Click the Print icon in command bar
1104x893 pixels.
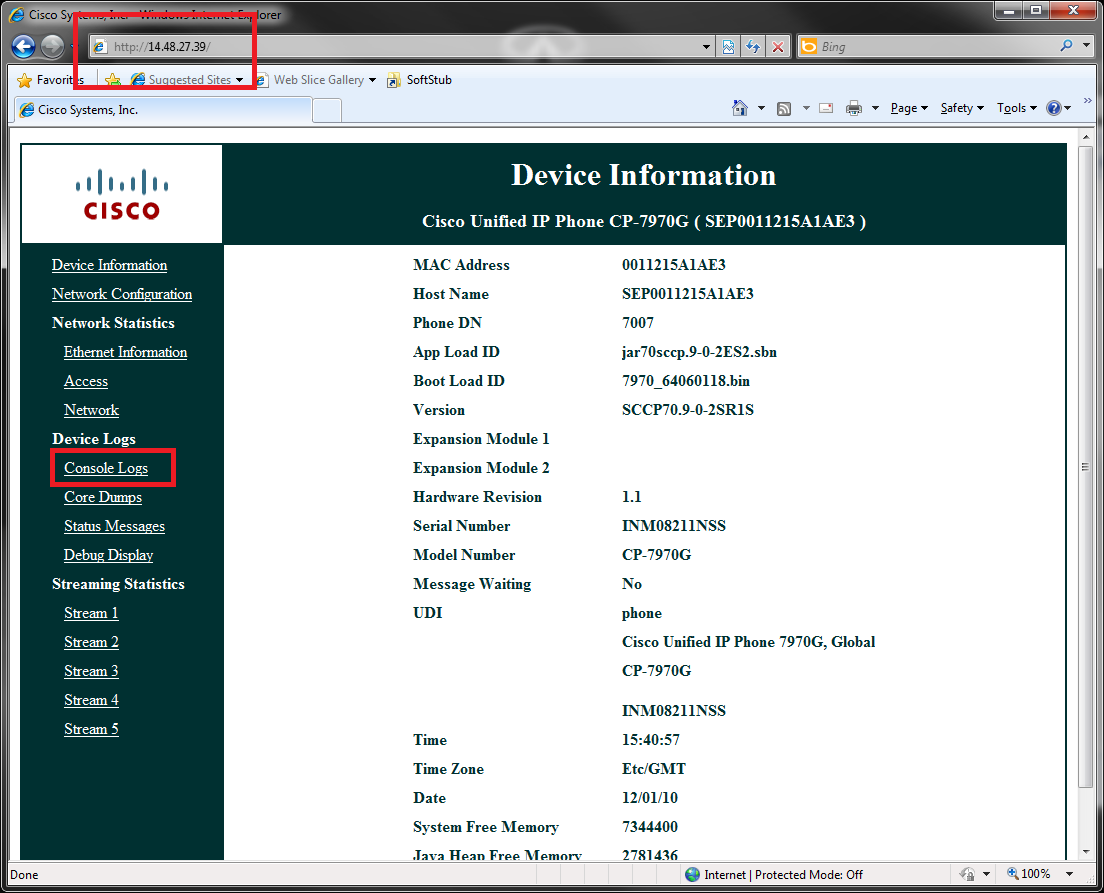point(854,108)
